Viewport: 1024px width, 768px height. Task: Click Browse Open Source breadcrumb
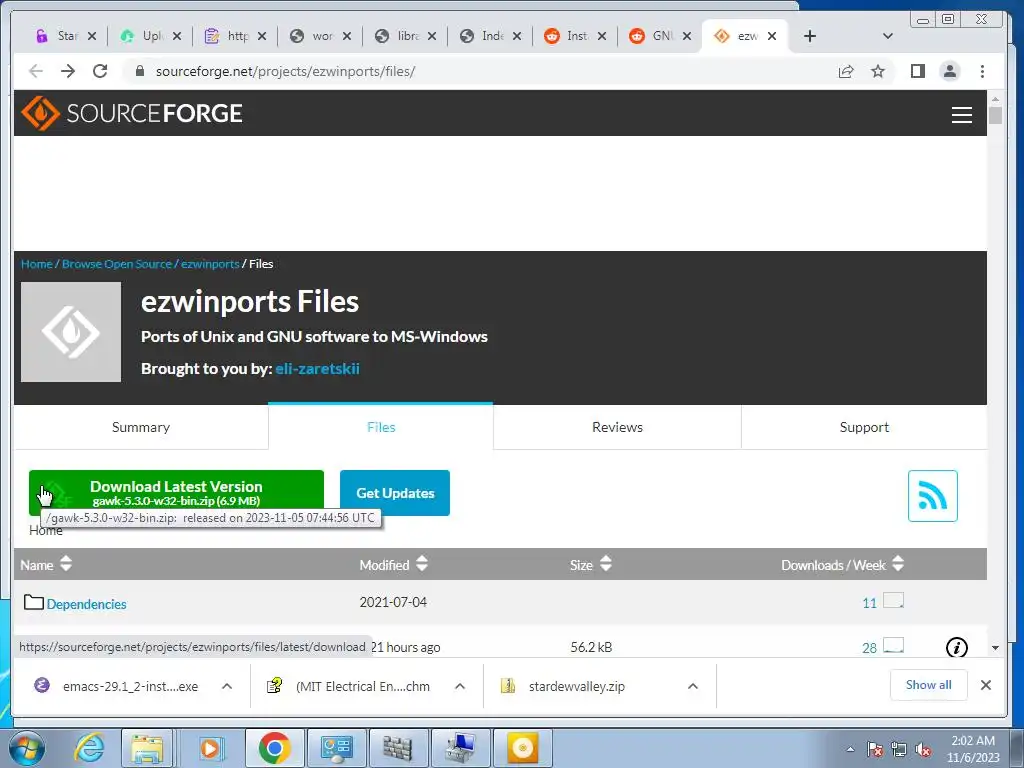click(117, 264)
